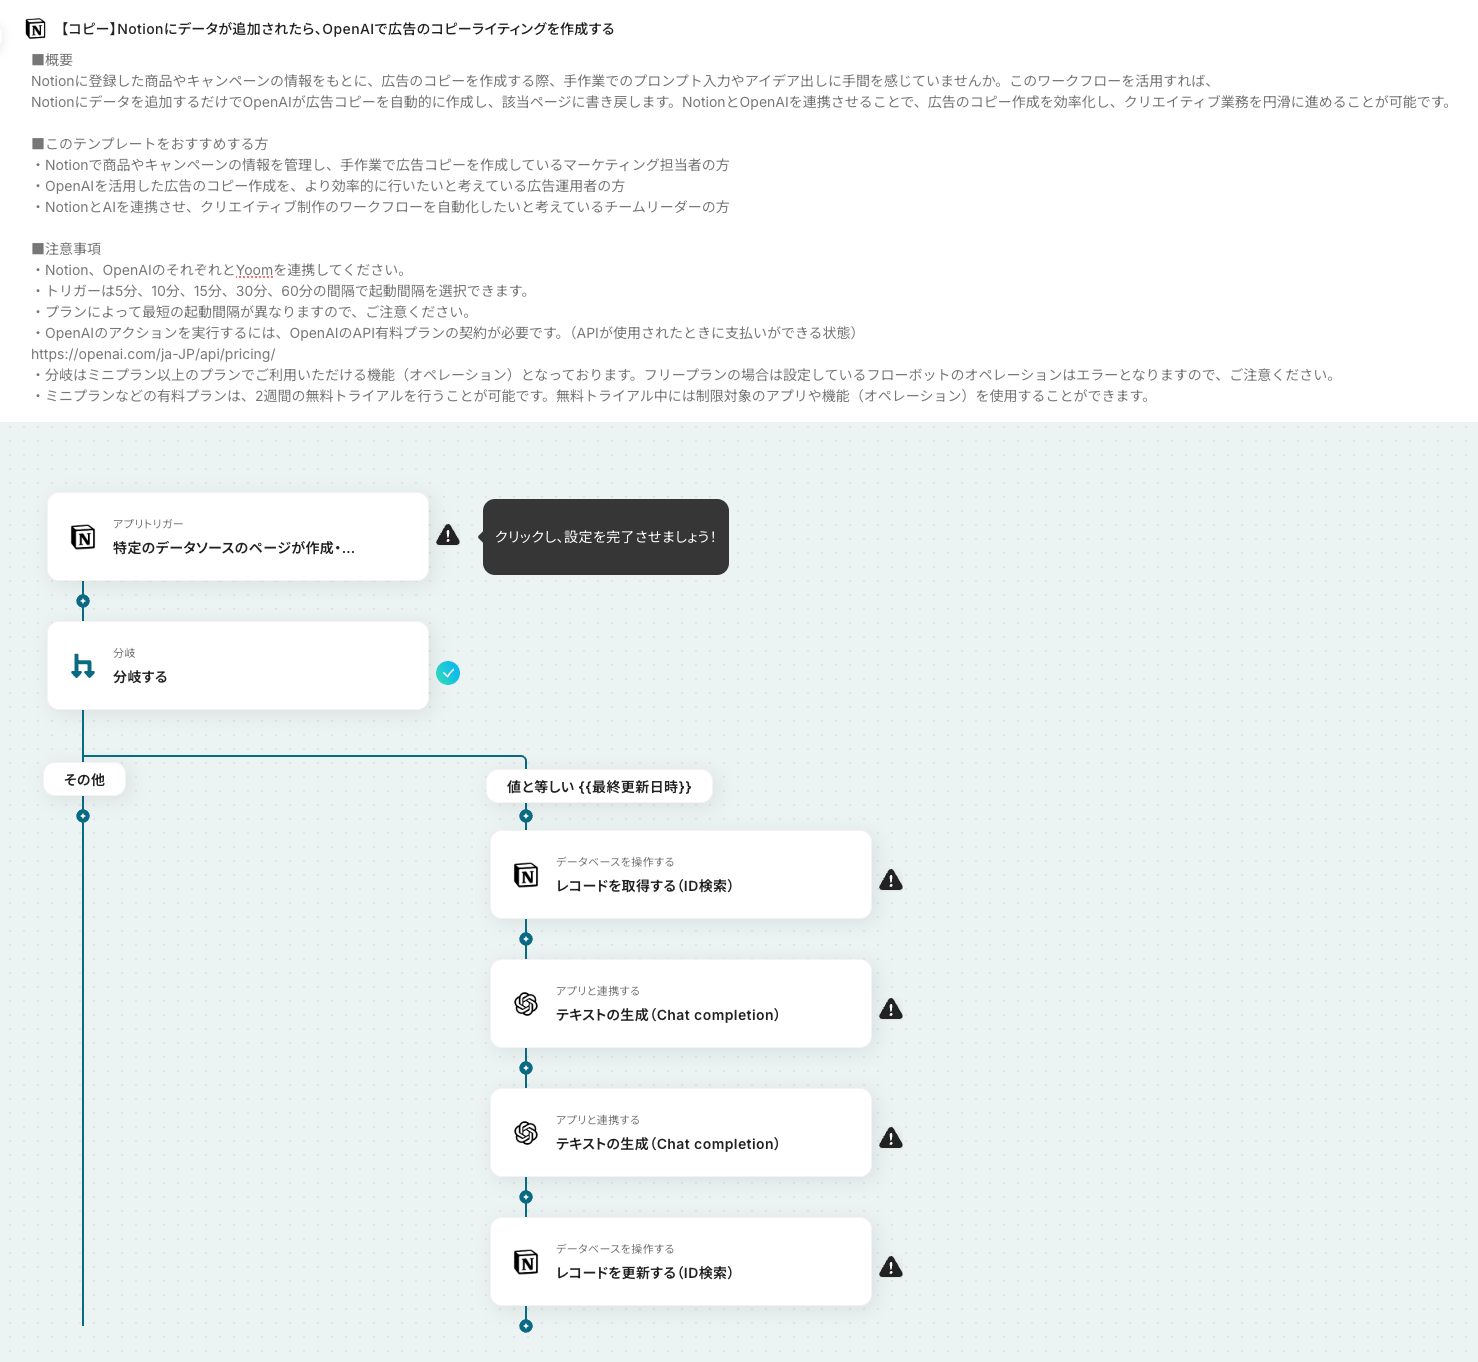Click the warning icon beside レコードを更新する (ID検索)
This screenshot has width=1478, height=1362.
[891, 1267]
